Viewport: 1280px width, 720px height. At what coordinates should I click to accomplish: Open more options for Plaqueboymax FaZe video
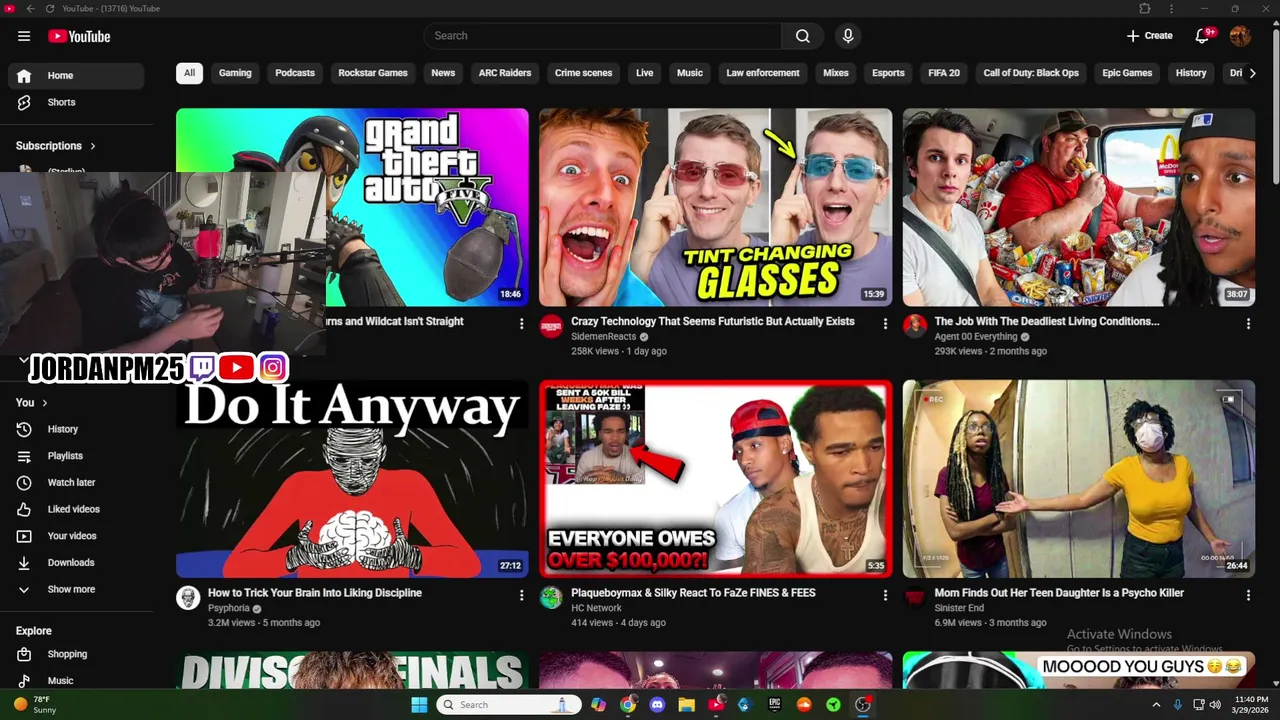pos(884,595)
